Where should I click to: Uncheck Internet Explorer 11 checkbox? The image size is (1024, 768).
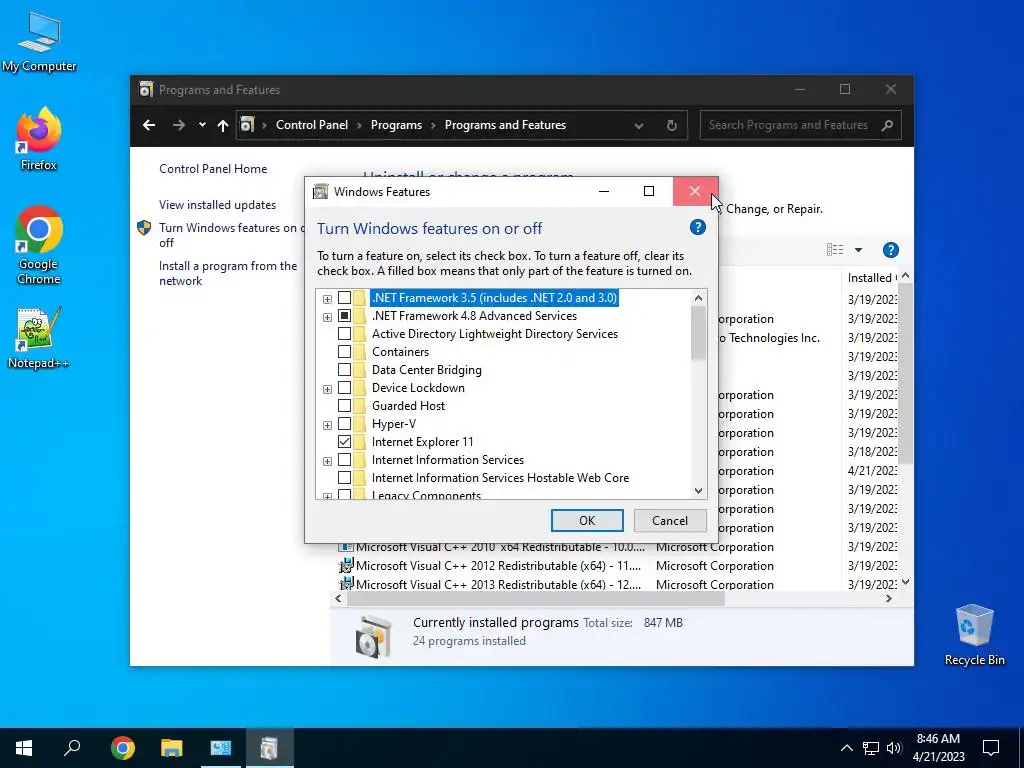click(344, 442)
